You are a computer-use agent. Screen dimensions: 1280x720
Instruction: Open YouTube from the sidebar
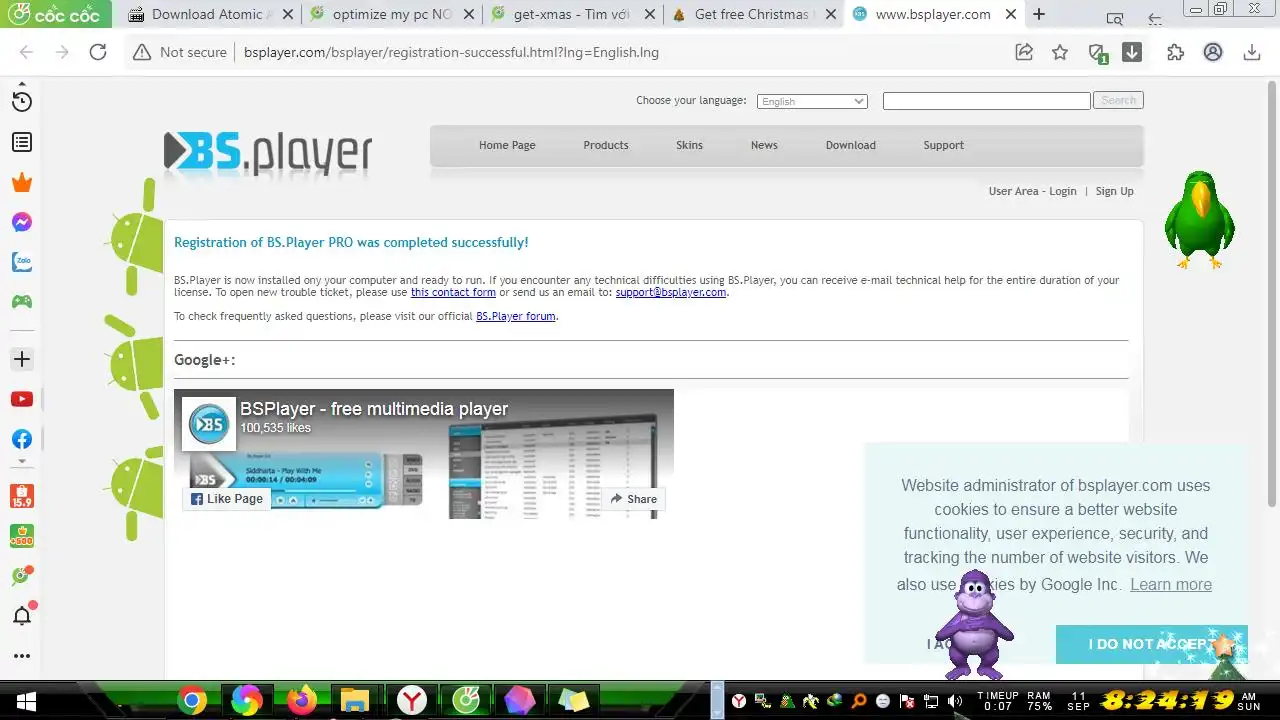pyautogui.click(x=22, y=399)
